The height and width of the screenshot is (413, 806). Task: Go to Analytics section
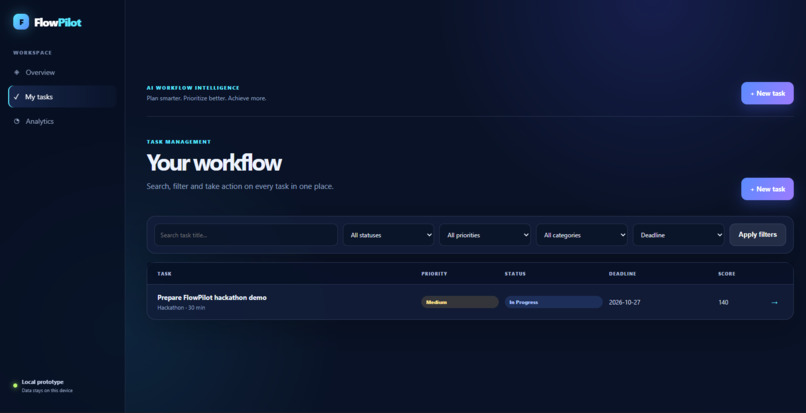[x=62, y=121]
